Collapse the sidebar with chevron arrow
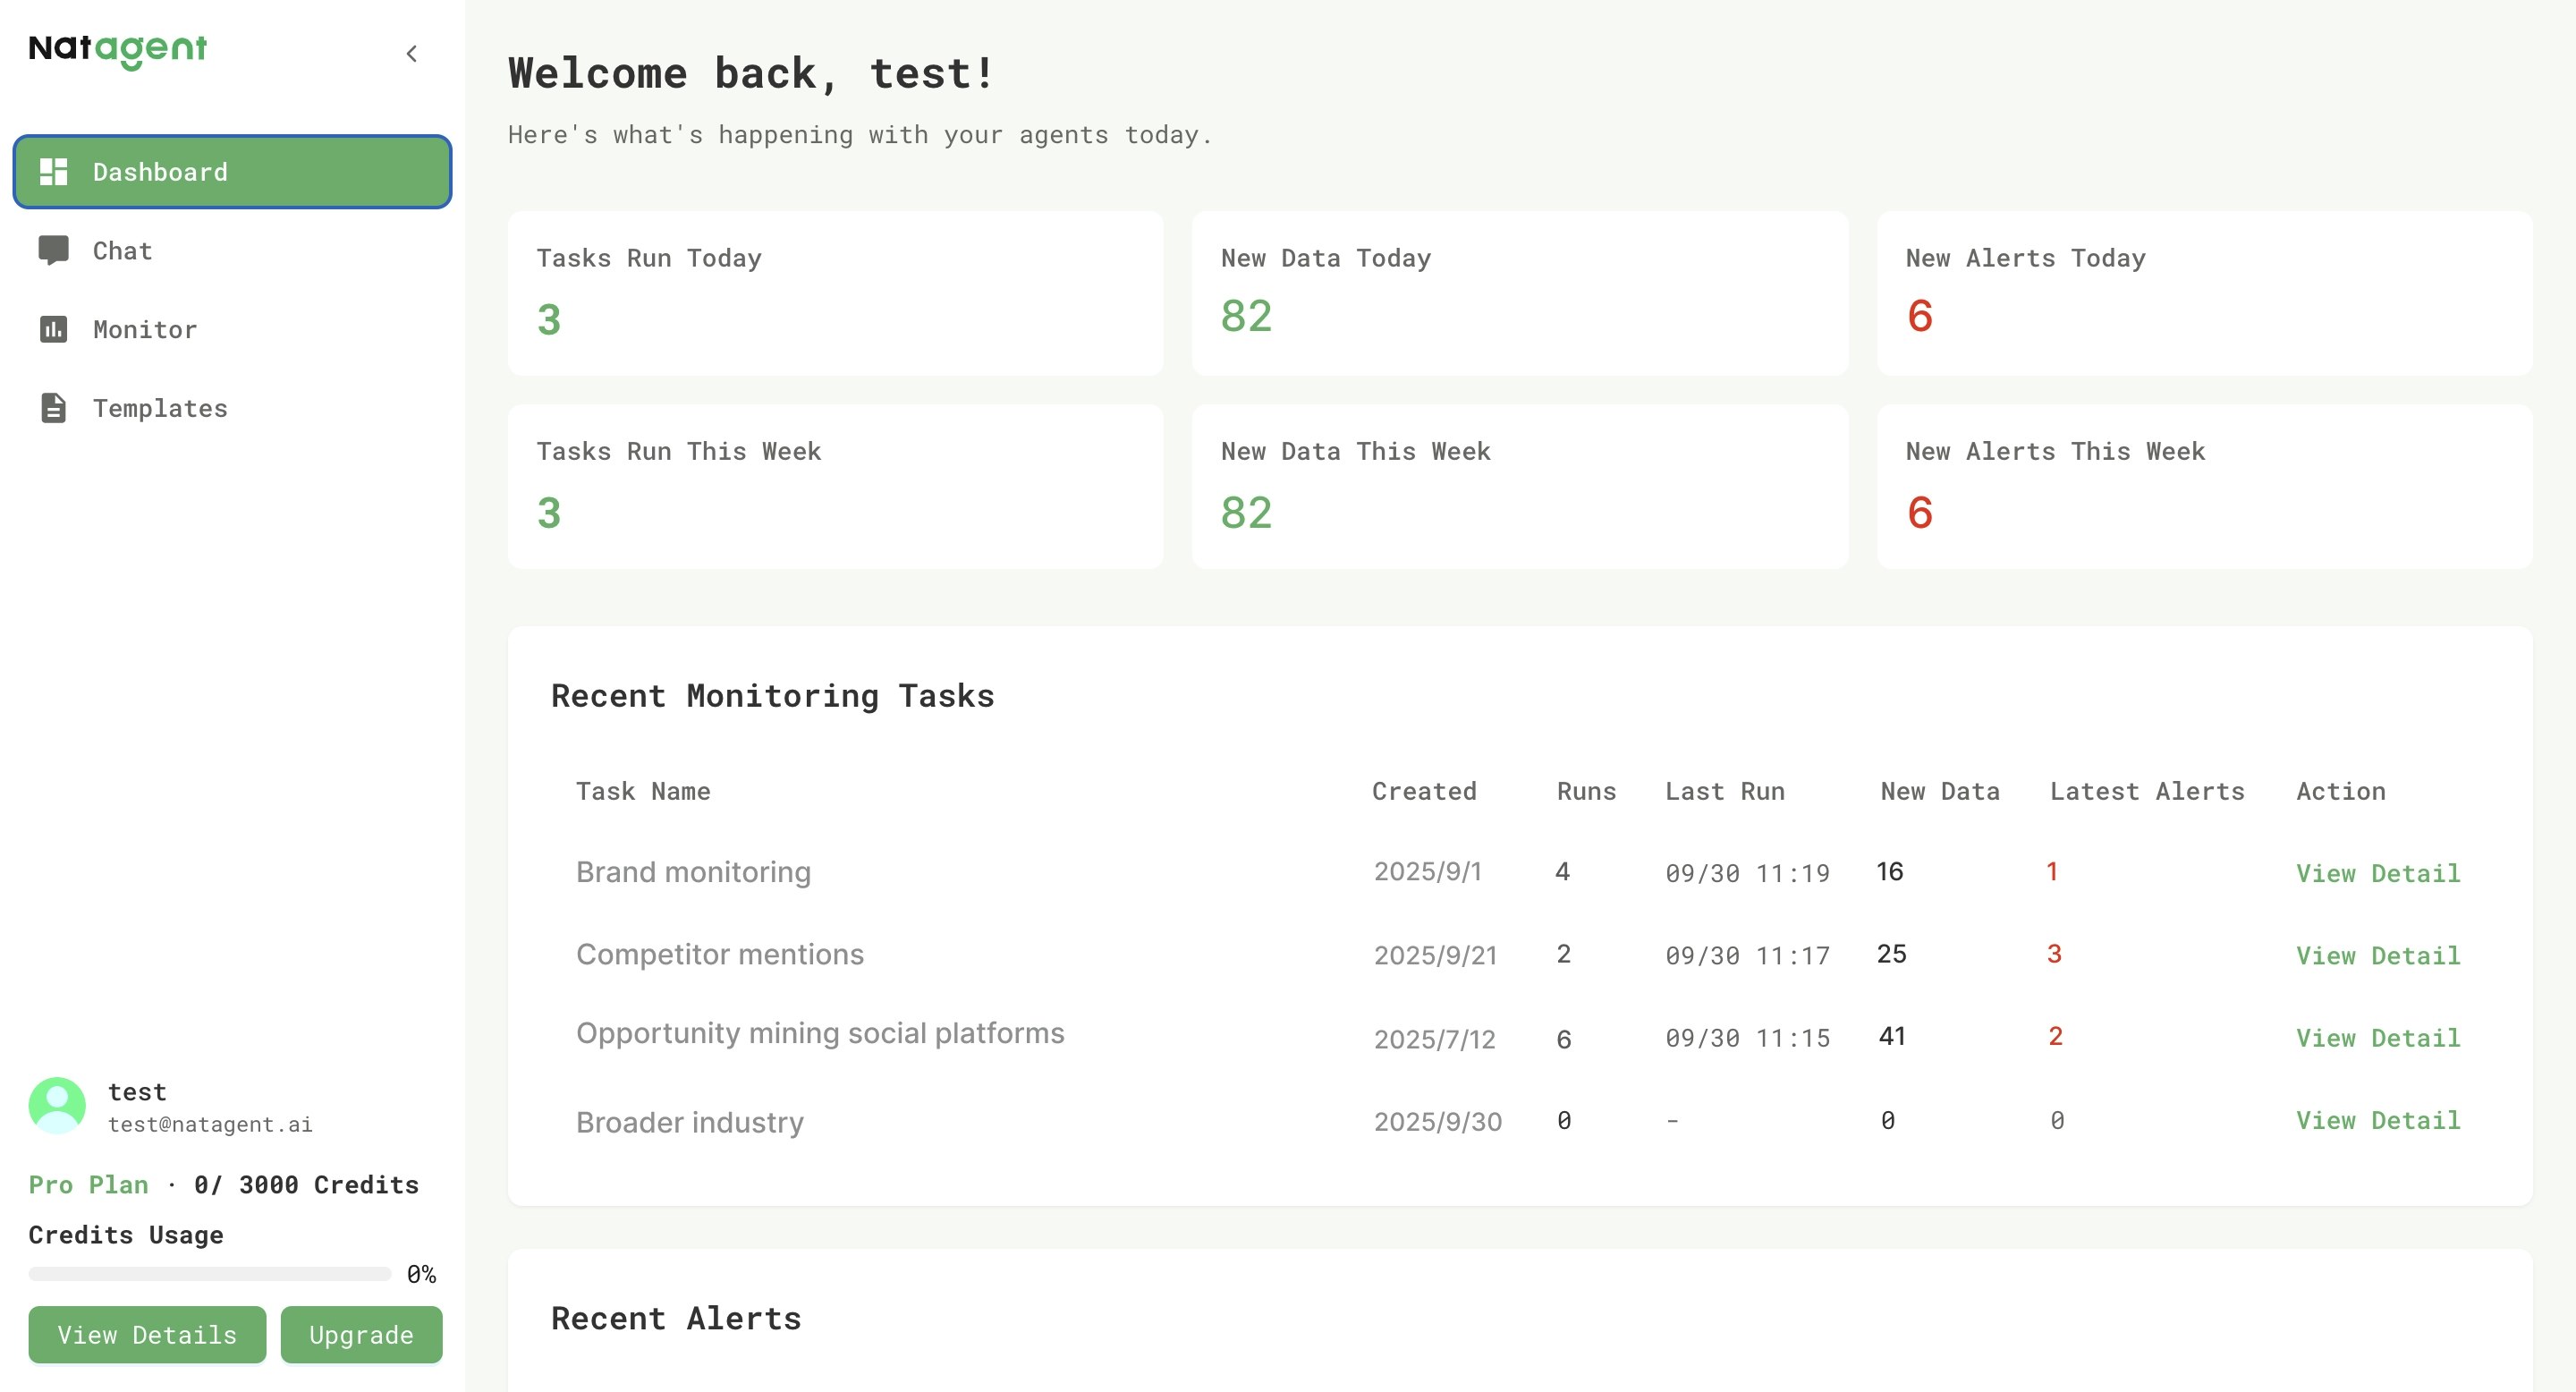 tap(411, 54)
